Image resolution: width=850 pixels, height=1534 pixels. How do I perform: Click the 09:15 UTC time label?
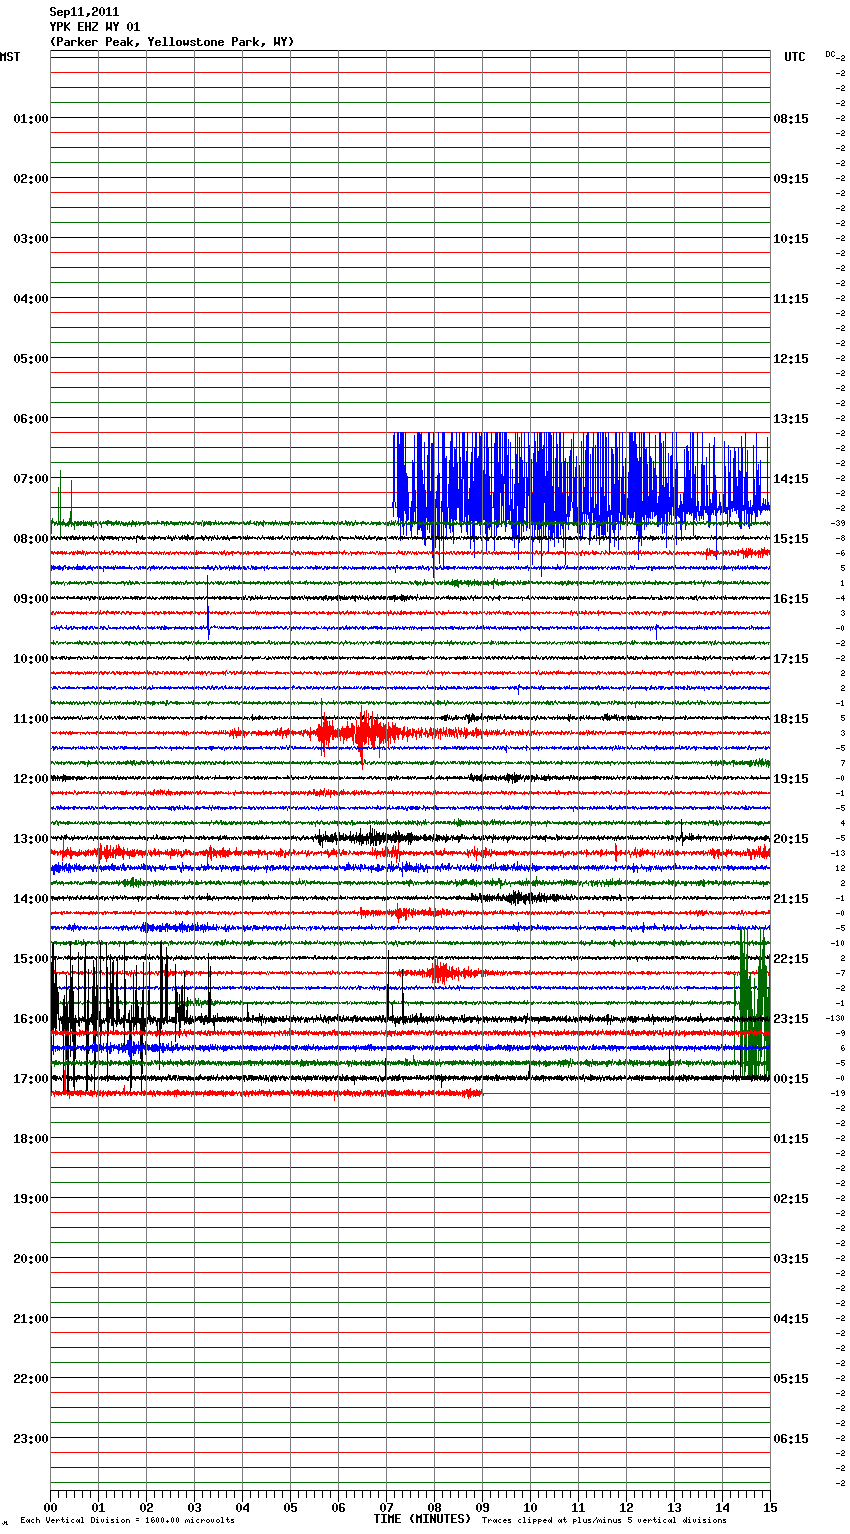coord(791,179)
